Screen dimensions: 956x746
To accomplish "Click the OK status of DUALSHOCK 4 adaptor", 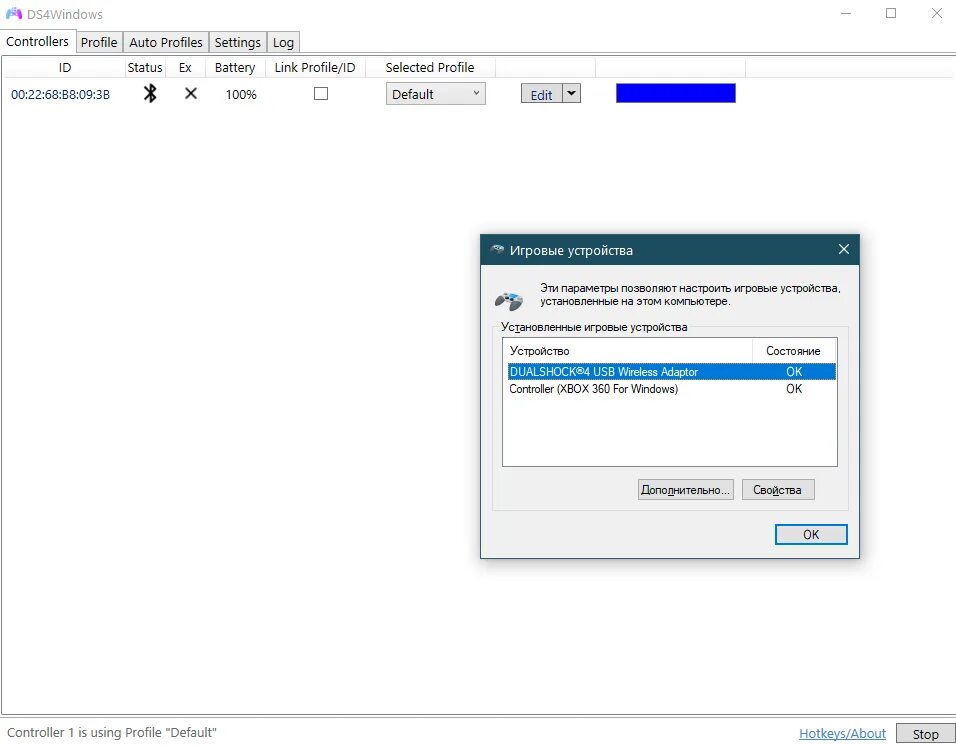I will pyautogui.click(x=794, y=372).
